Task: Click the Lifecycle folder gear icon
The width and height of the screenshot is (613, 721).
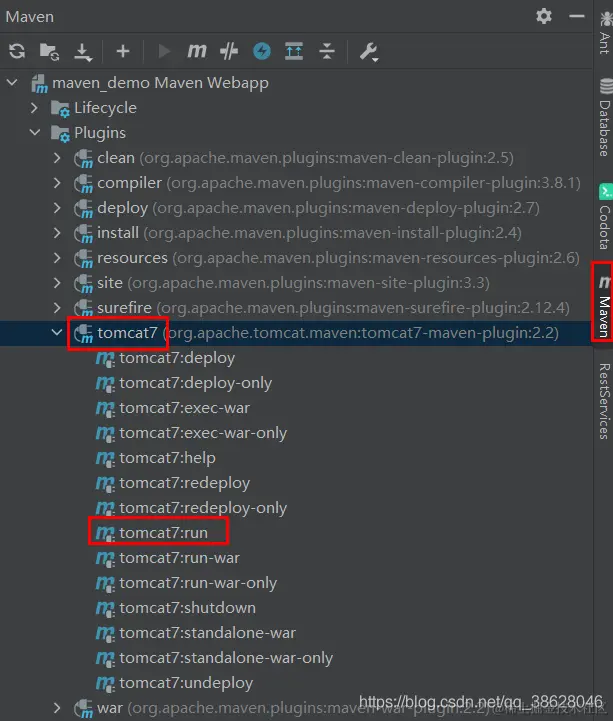Action: click(60, 109)
